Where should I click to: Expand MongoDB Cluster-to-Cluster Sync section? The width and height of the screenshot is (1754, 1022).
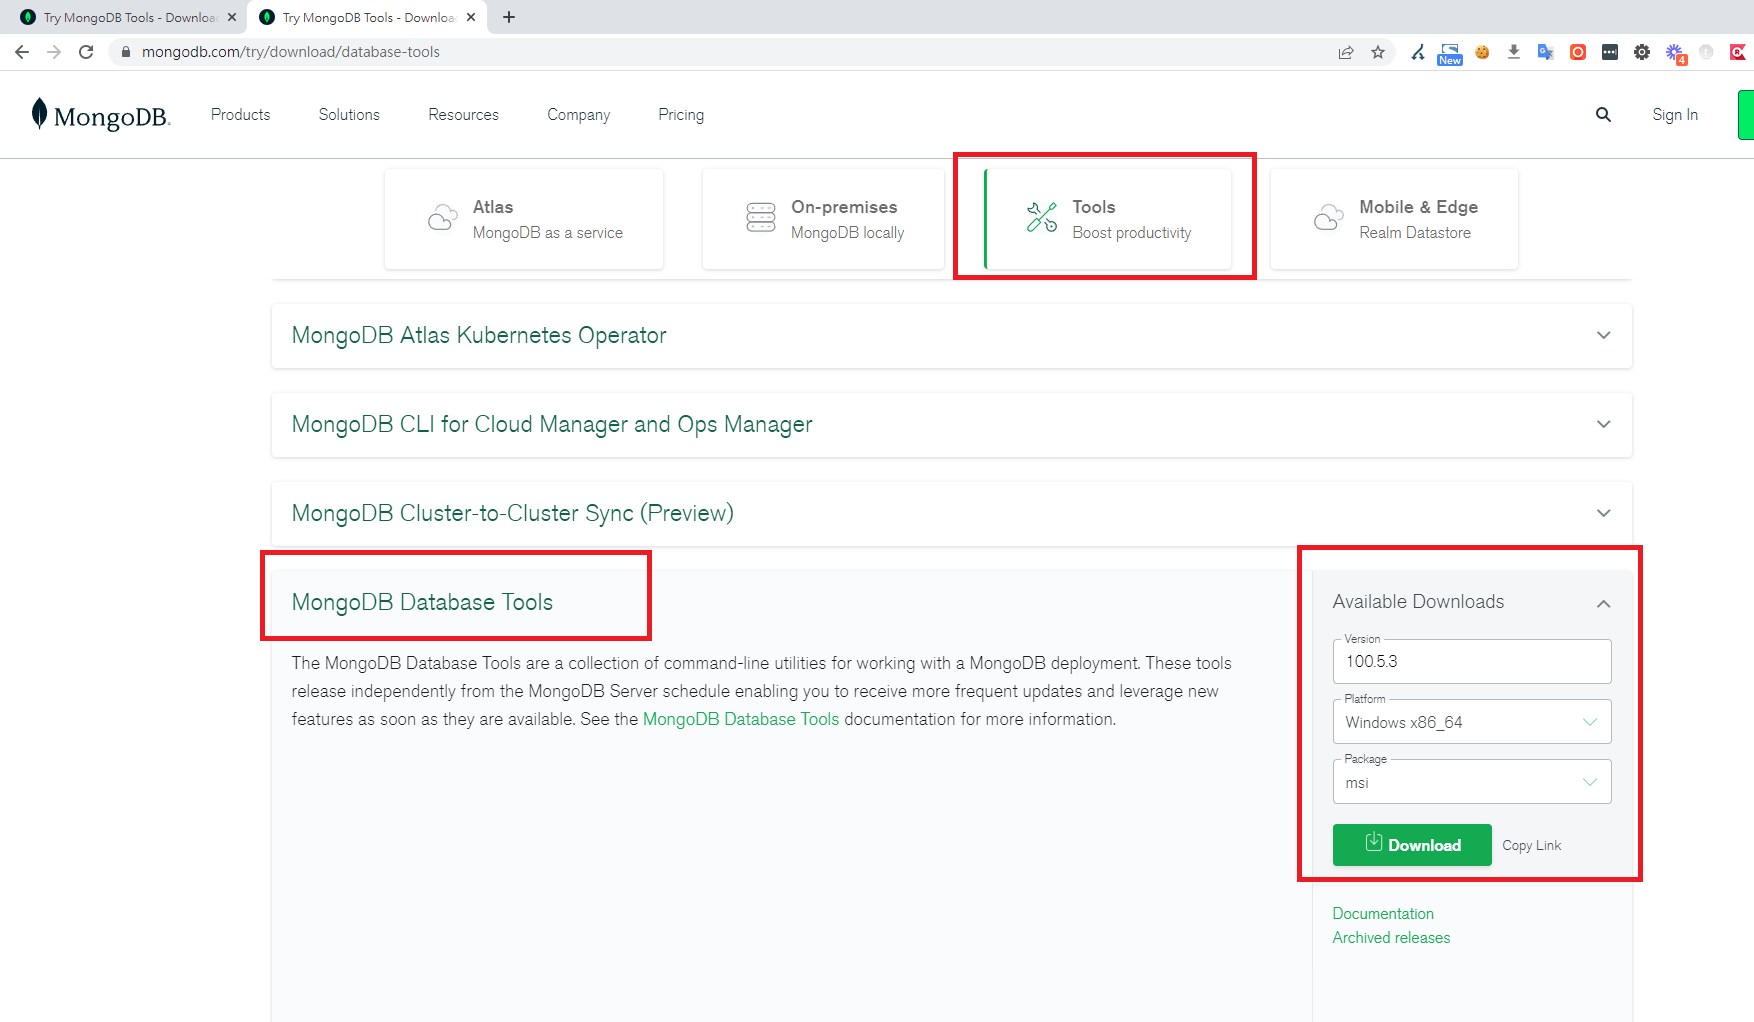(1603, 513)
